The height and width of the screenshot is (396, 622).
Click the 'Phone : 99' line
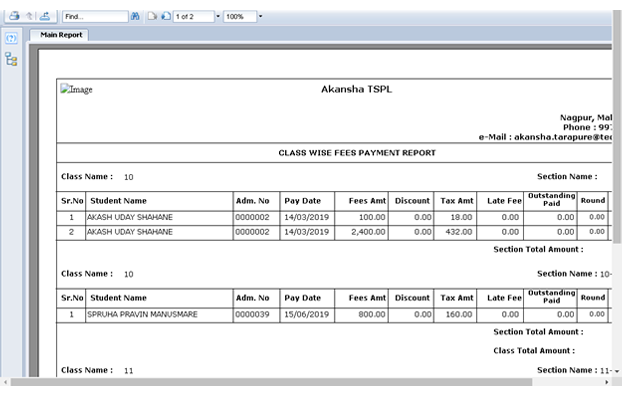pos(587,127)
